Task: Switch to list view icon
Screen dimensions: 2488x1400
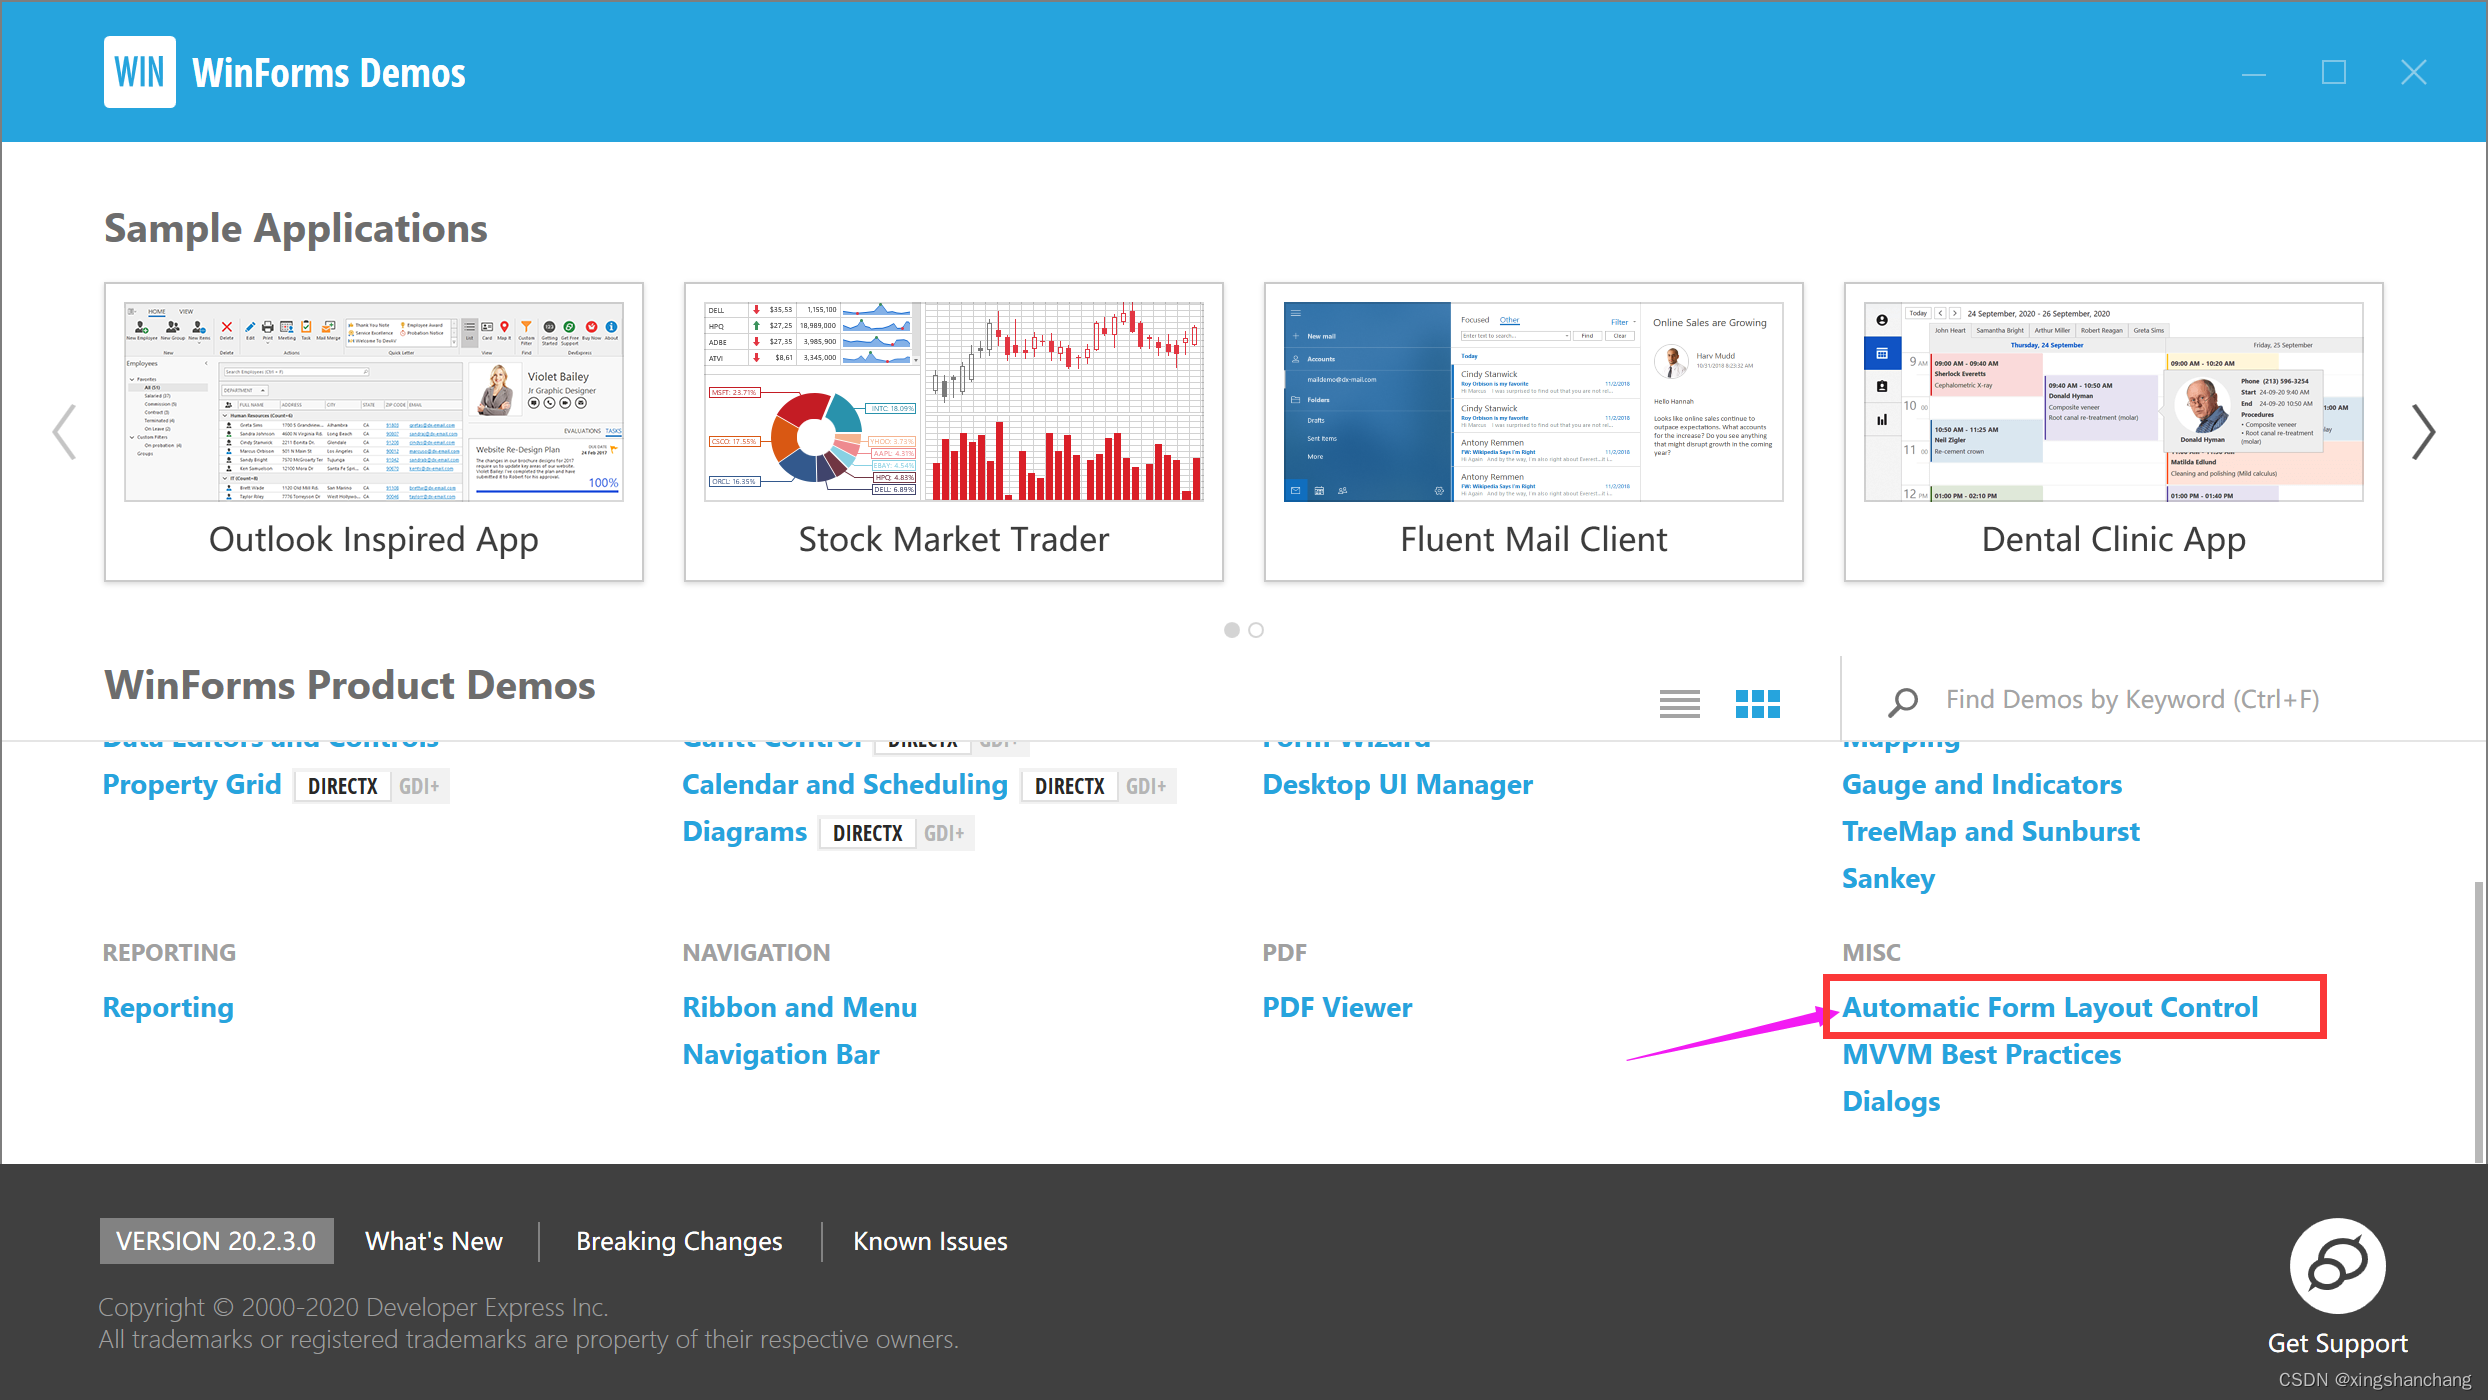Action: 1679,703
